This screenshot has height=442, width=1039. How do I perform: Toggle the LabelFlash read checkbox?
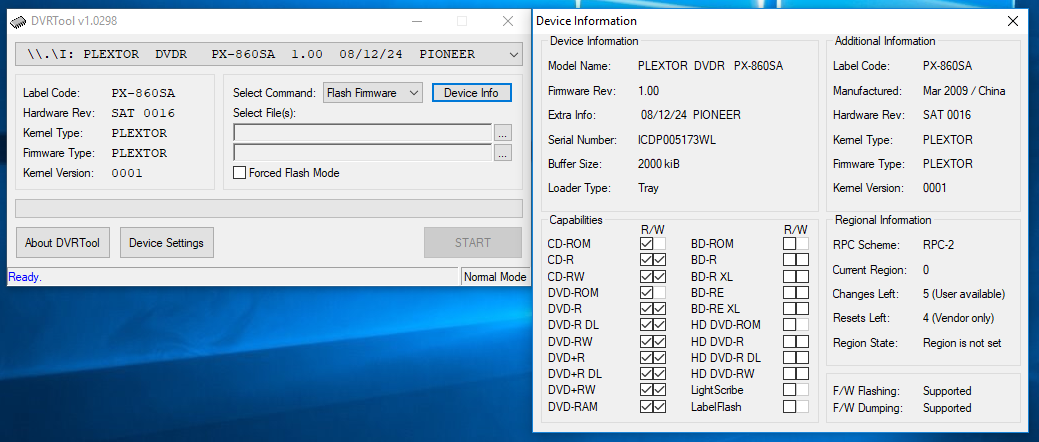pyautogui.click(x=789, y=407)
